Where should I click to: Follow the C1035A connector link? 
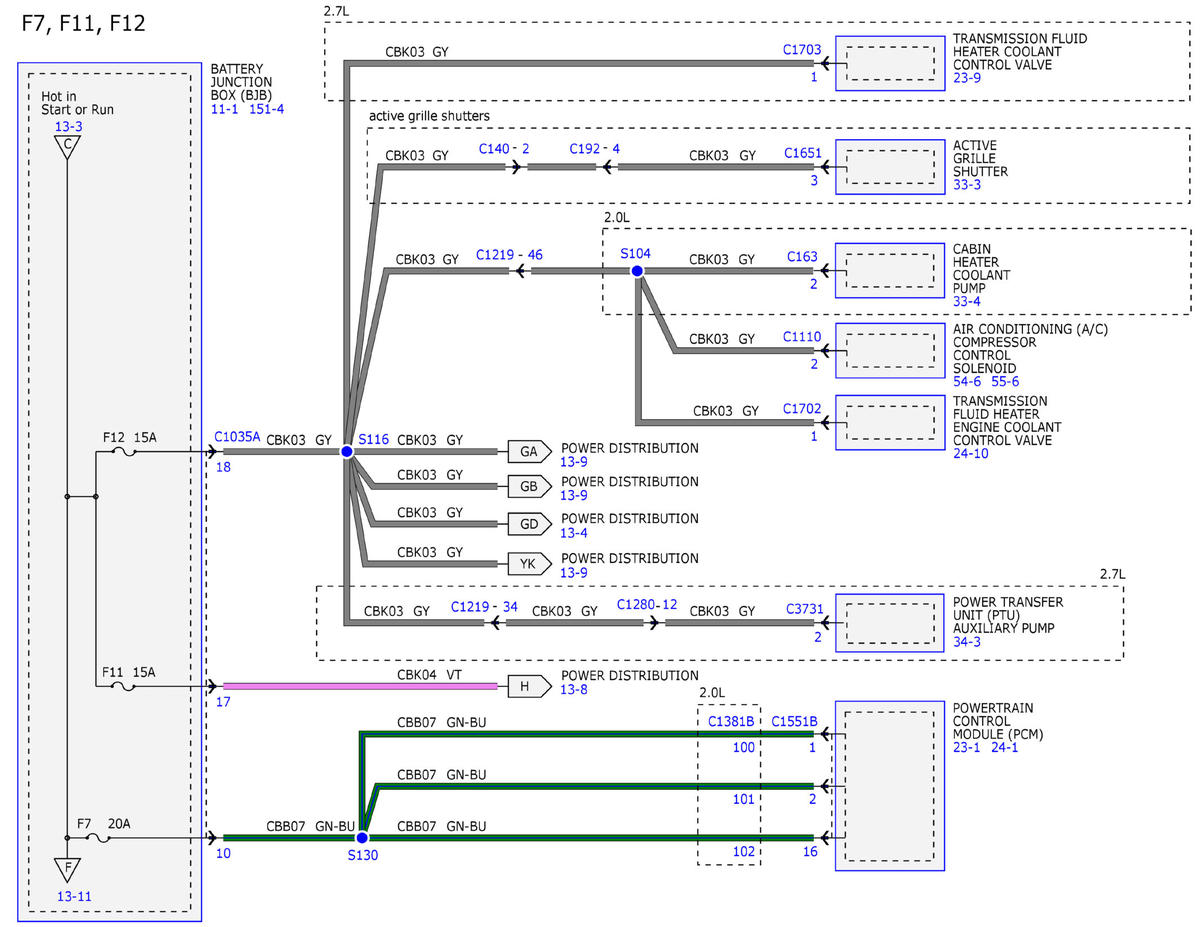(237, 437)
